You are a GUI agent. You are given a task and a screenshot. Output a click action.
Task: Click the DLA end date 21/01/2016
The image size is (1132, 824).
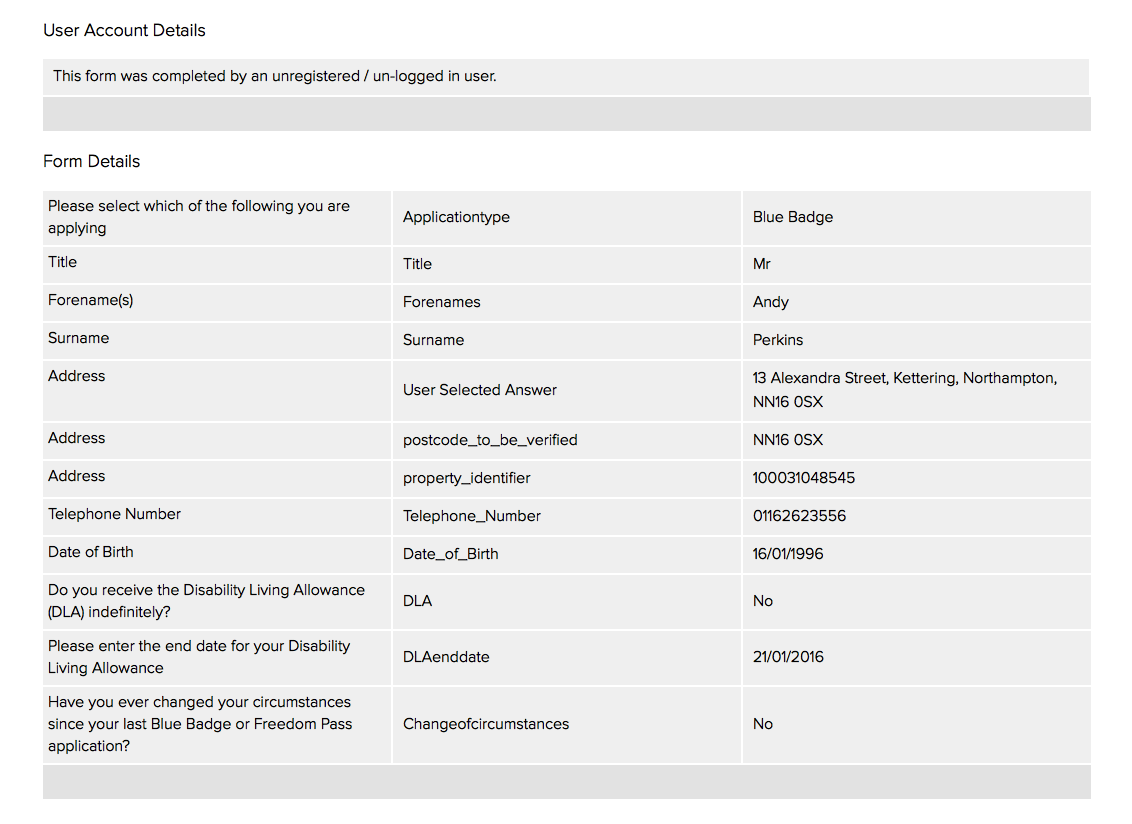click(x=788, y=657)
